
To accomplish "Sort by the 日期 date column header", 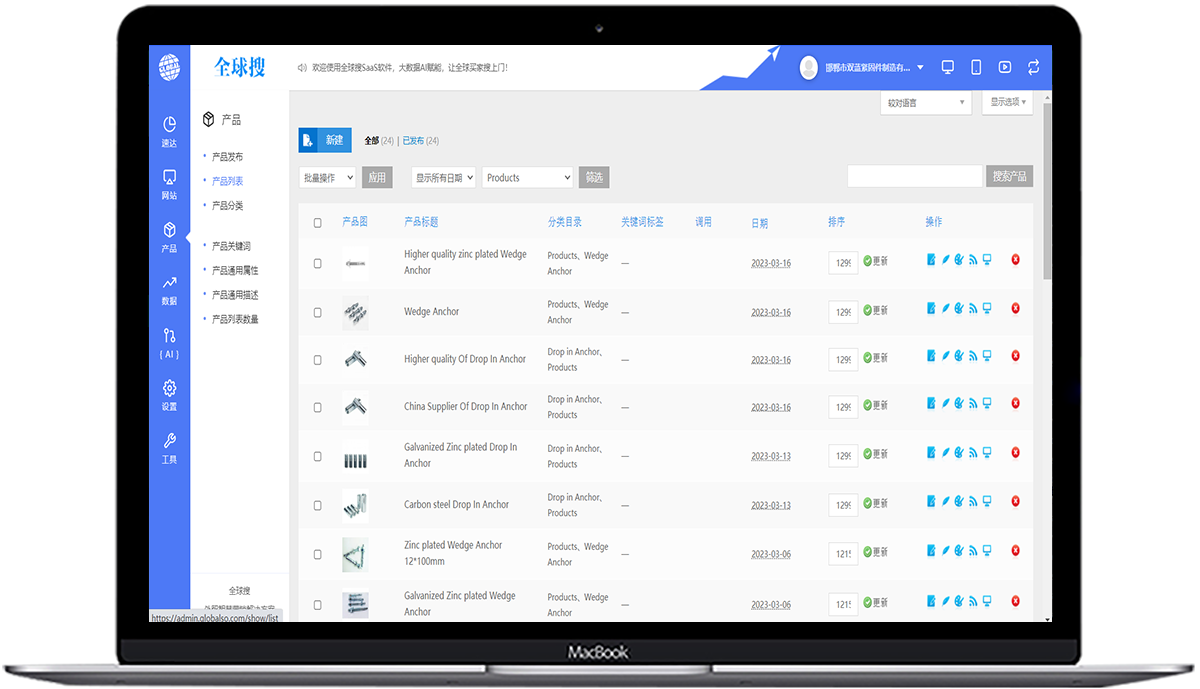I will pos(760,223).
